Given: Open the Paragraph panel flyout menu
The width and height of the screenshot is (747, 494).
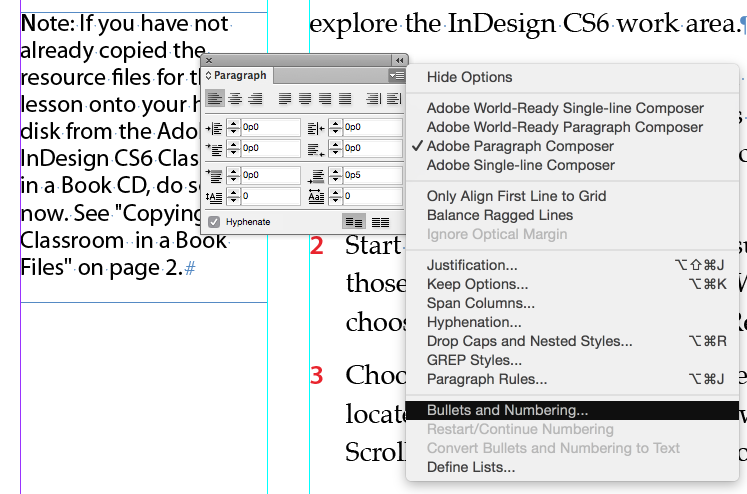Looking at the screenshot, I should click(396, 75).
